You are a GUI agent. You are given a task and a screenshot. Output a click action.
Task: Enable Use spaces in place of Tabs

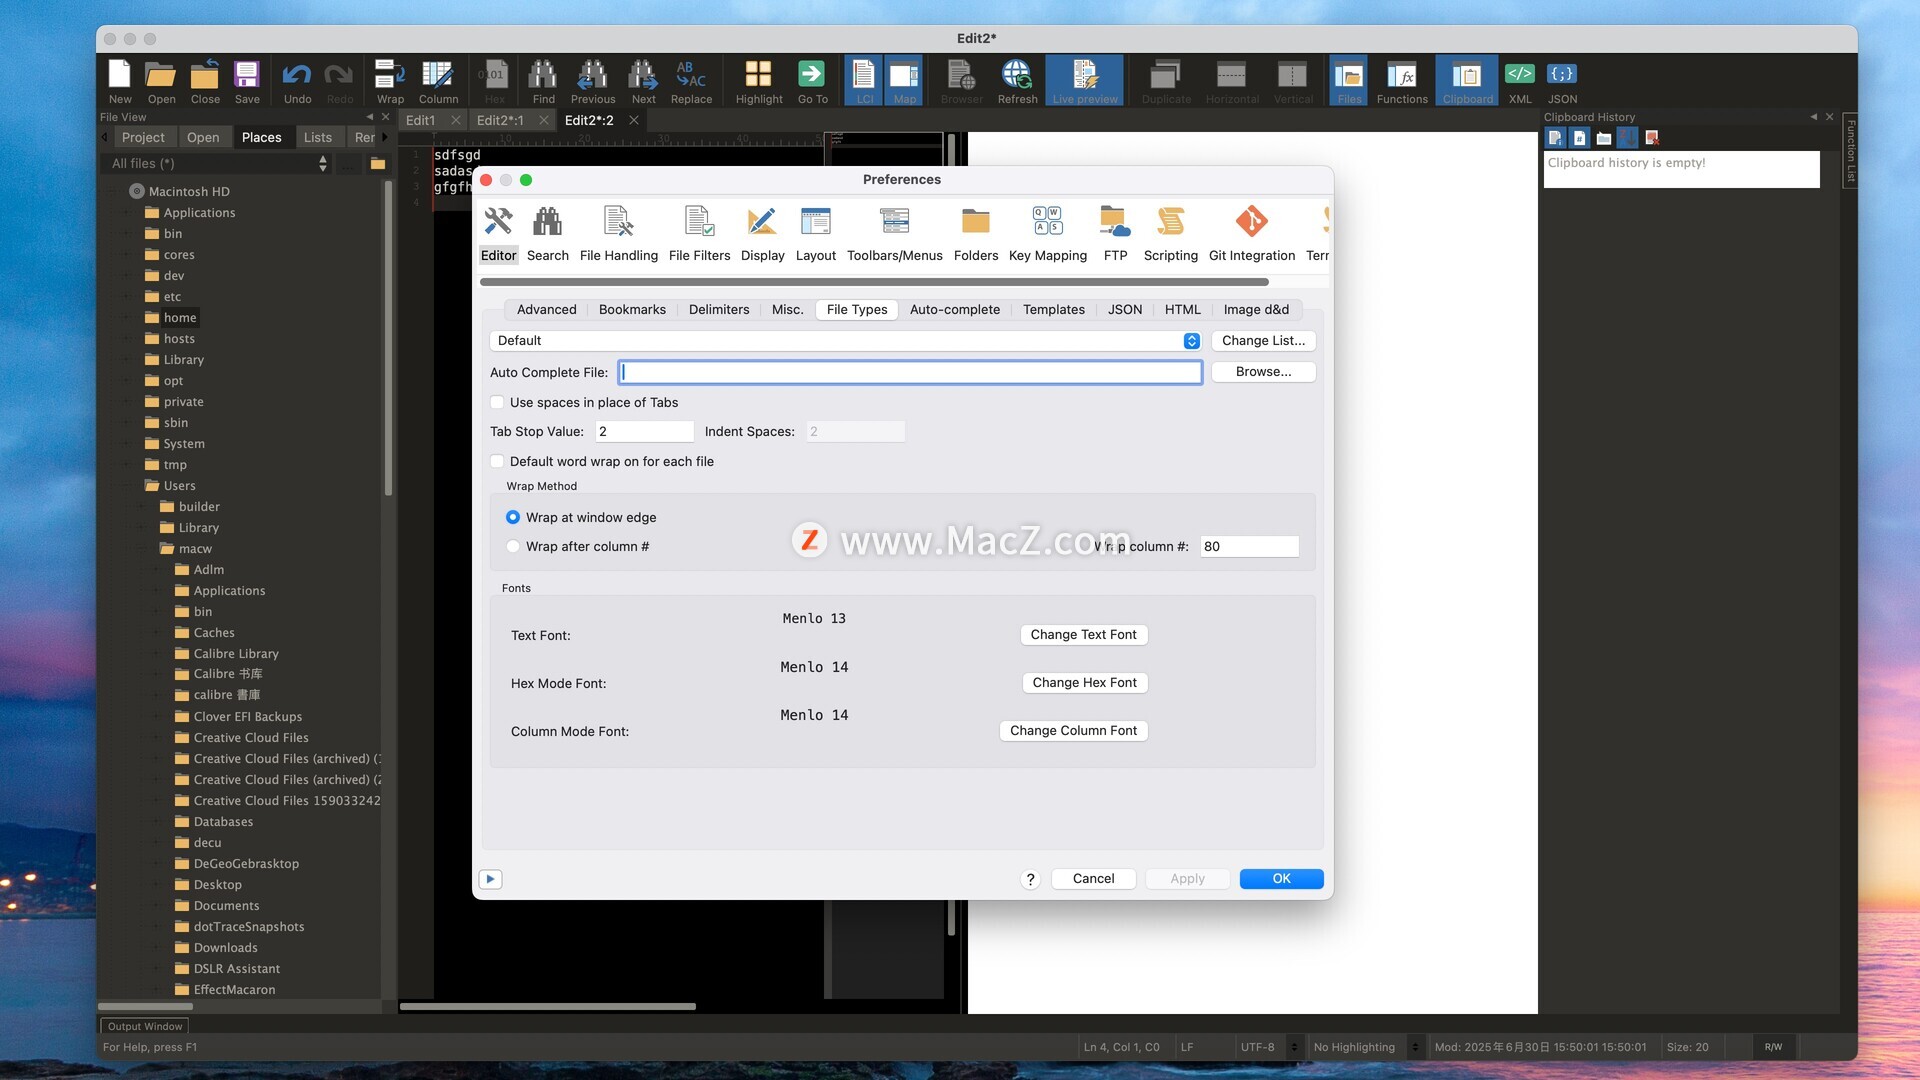[497, 402]
